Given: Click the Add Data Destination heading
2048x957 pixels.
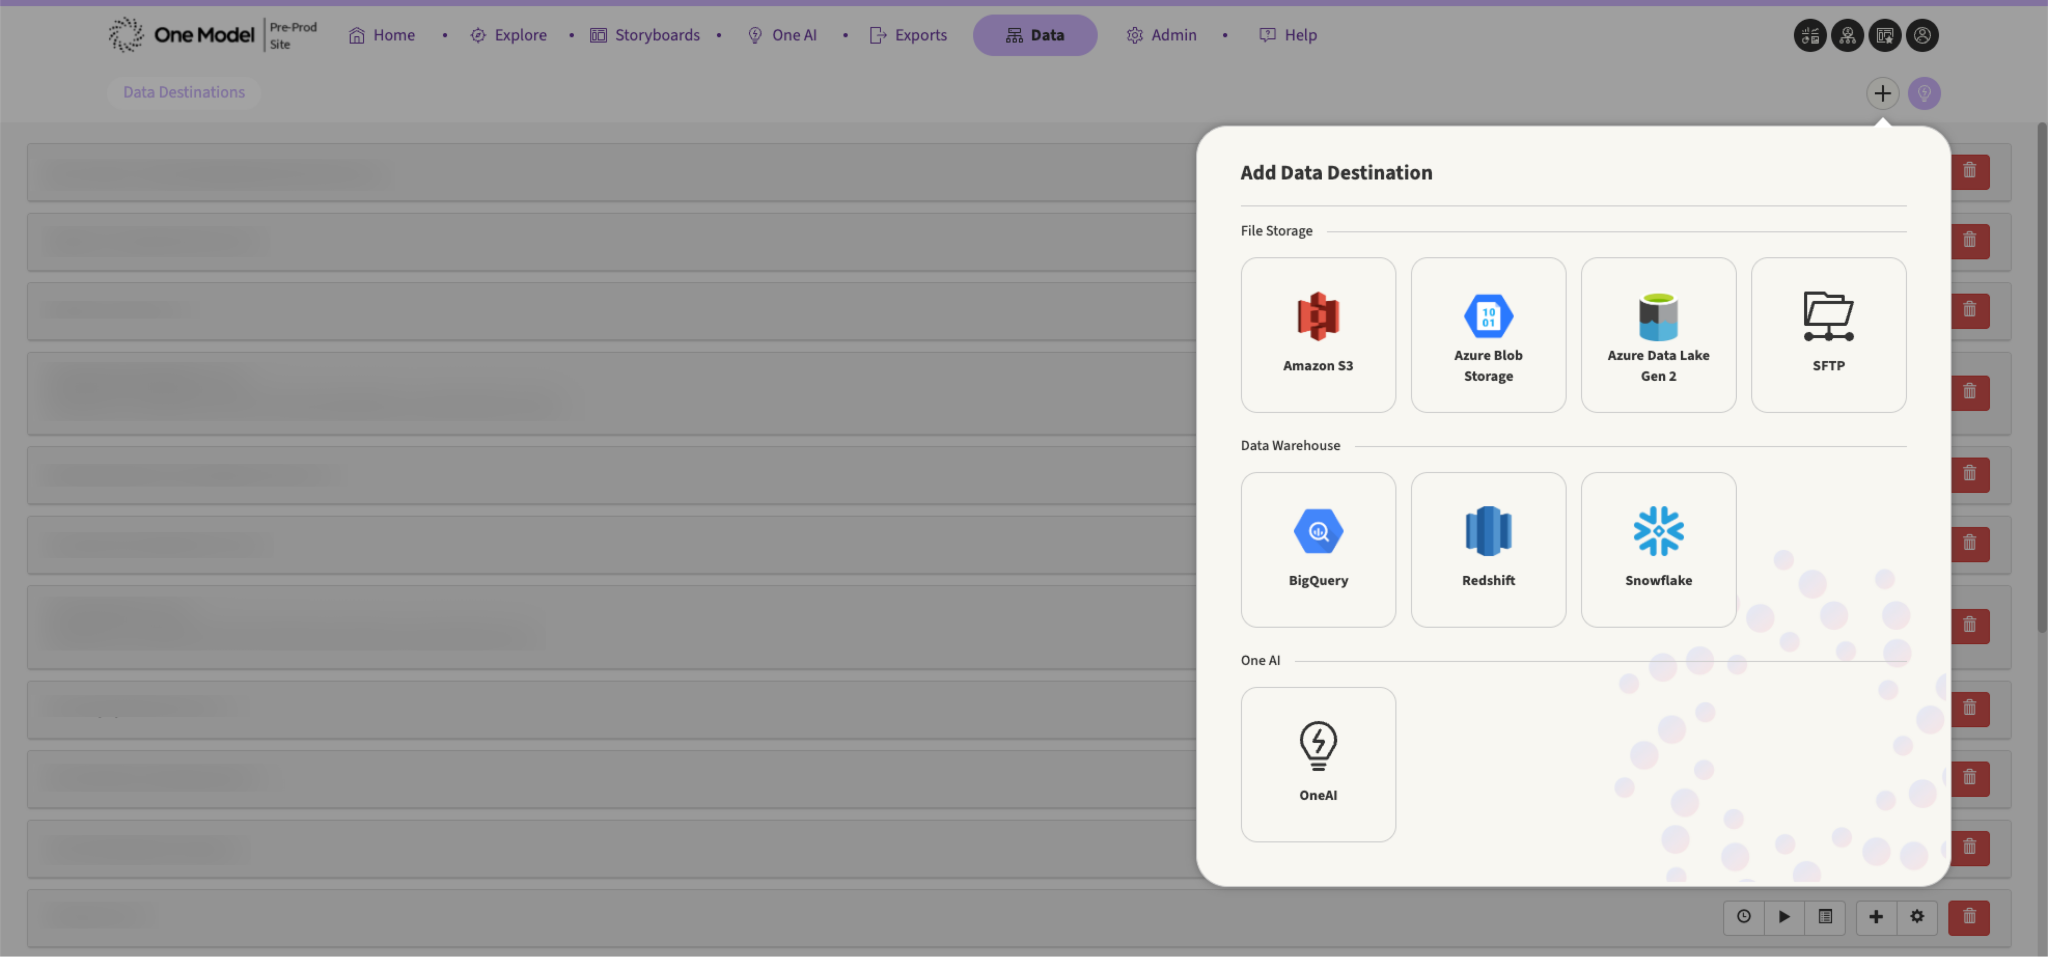Looking at the screenshot, I should point(1336,172).
